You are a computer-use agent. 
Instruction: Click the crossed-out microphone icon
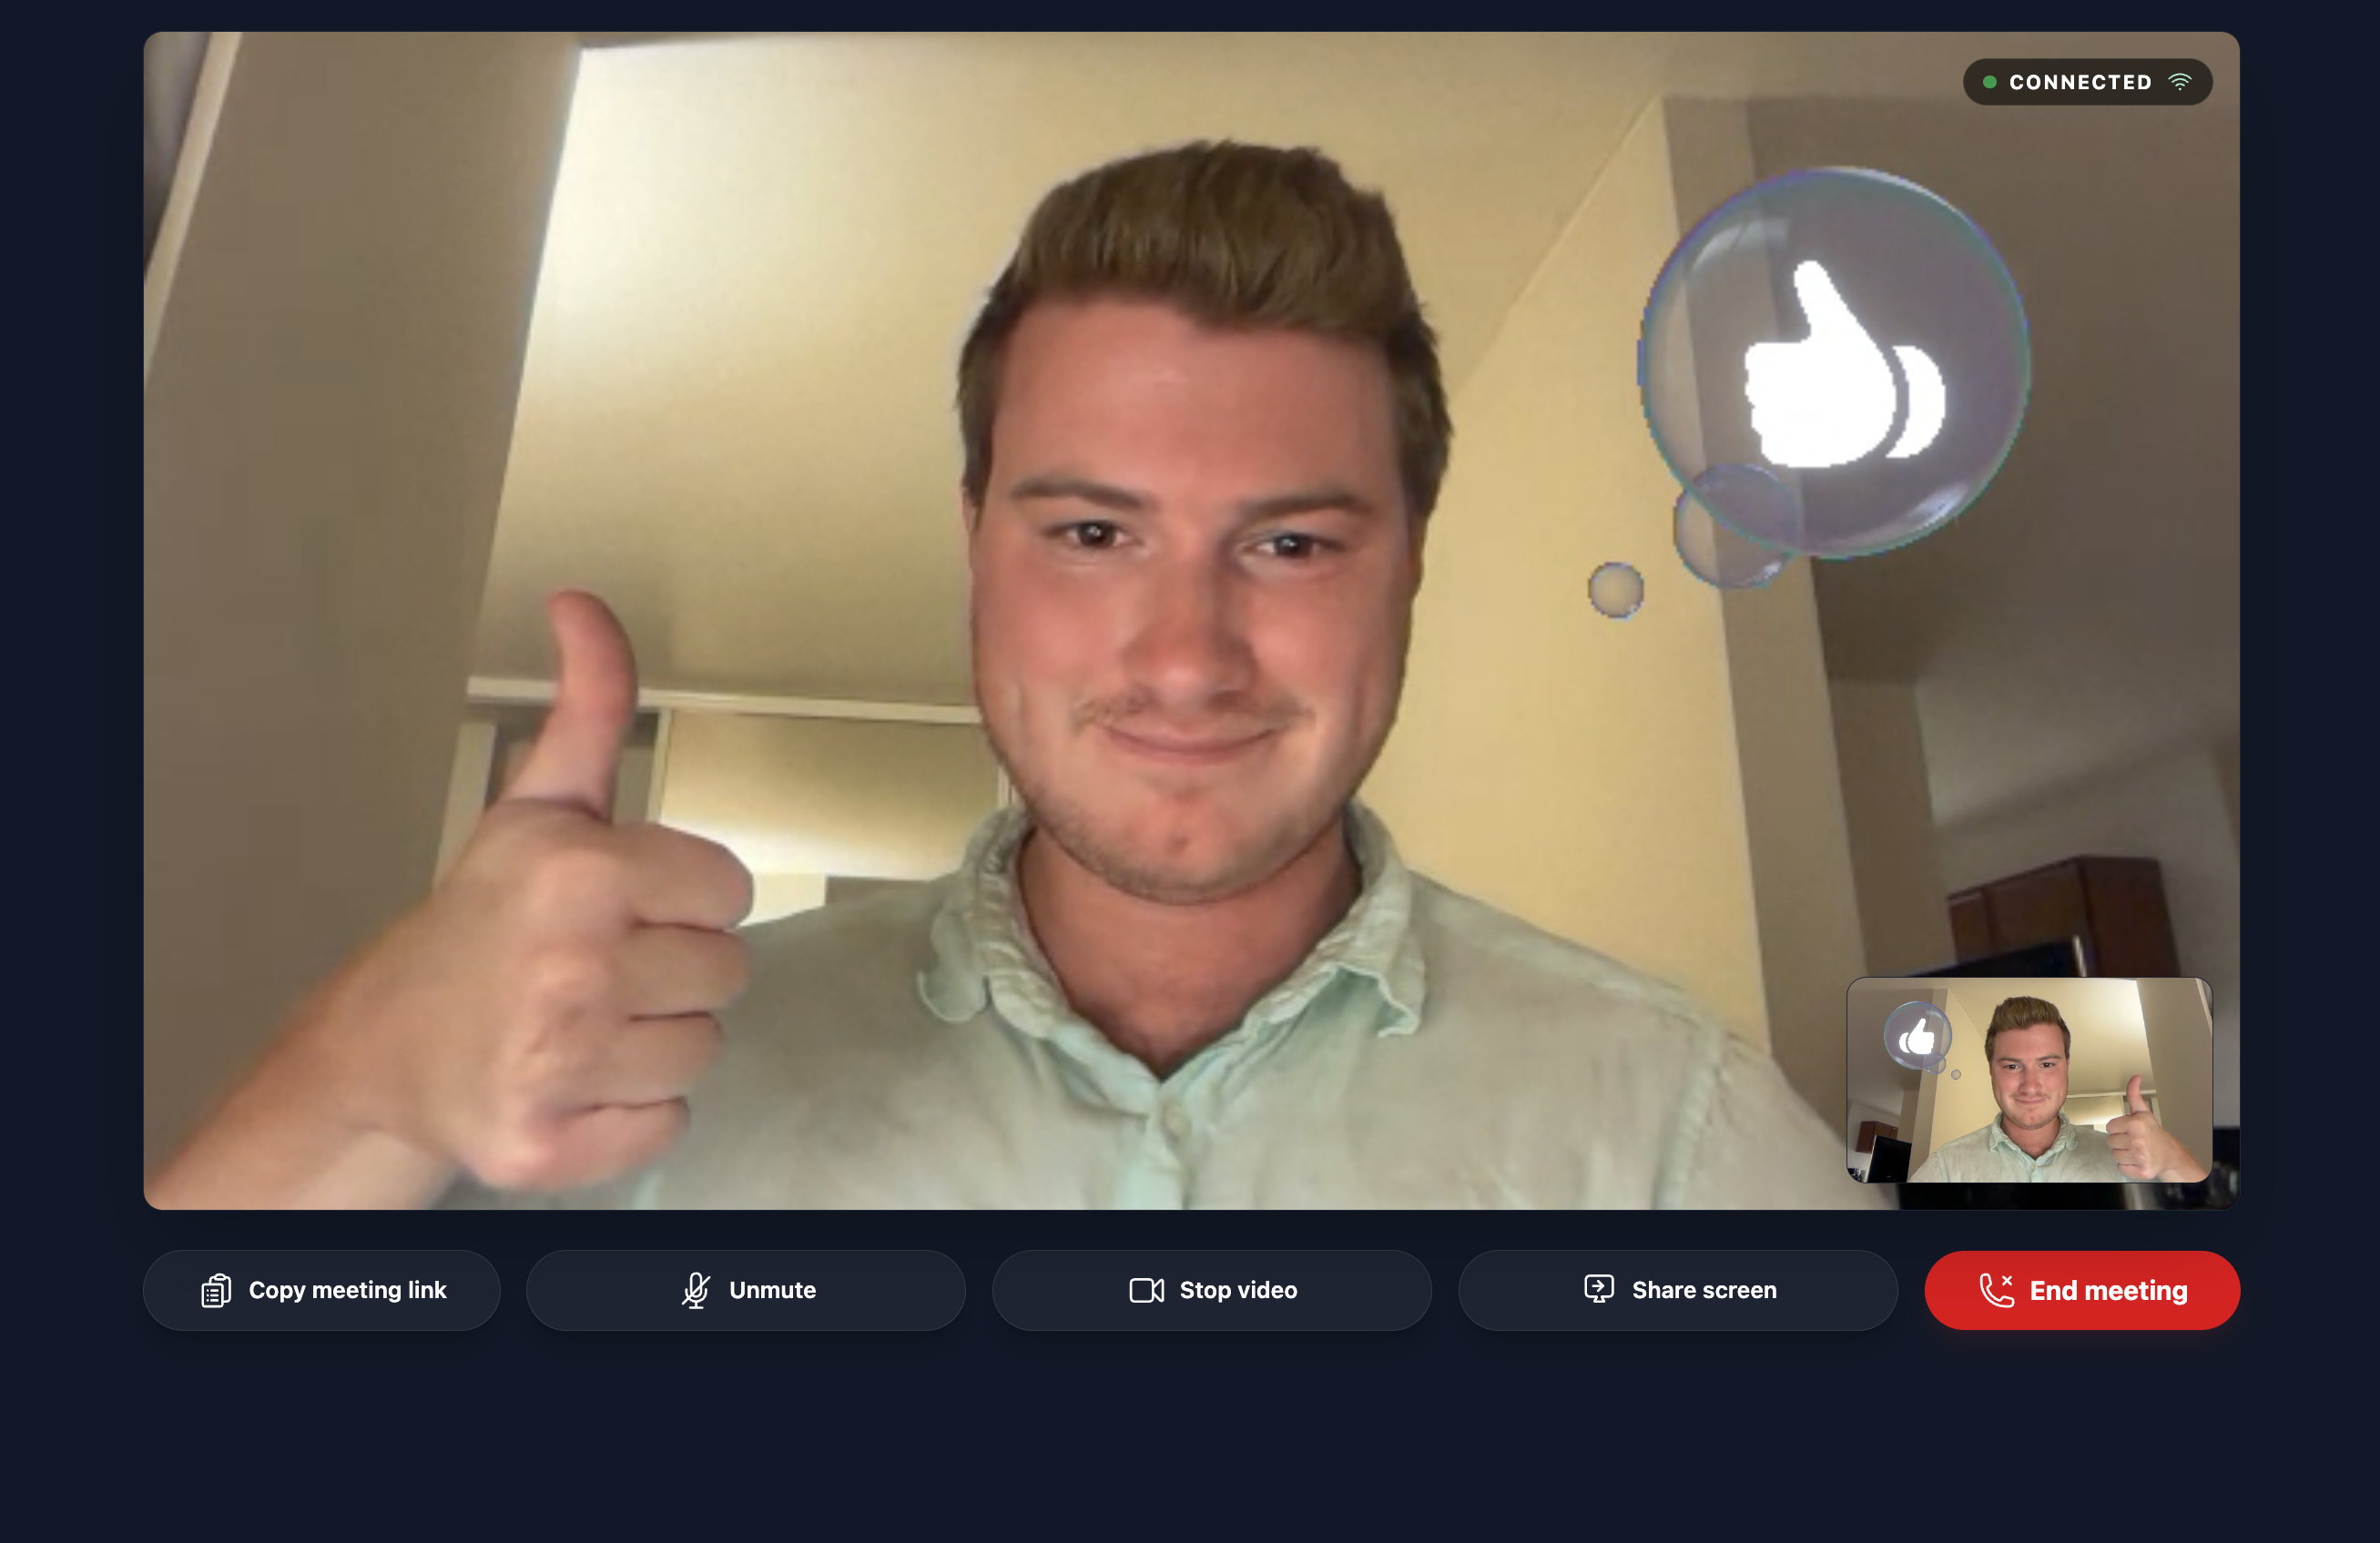point(696,1290)
